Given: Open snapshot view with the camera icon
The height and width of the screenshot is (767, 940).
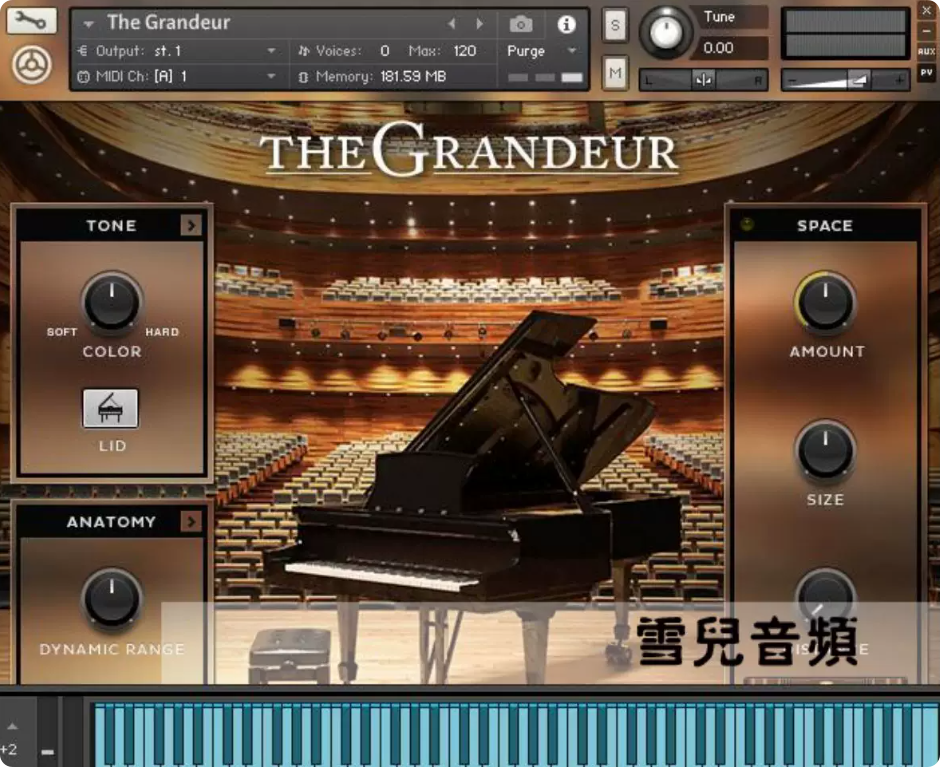Looking at the screenshot, I should (520, 24).
